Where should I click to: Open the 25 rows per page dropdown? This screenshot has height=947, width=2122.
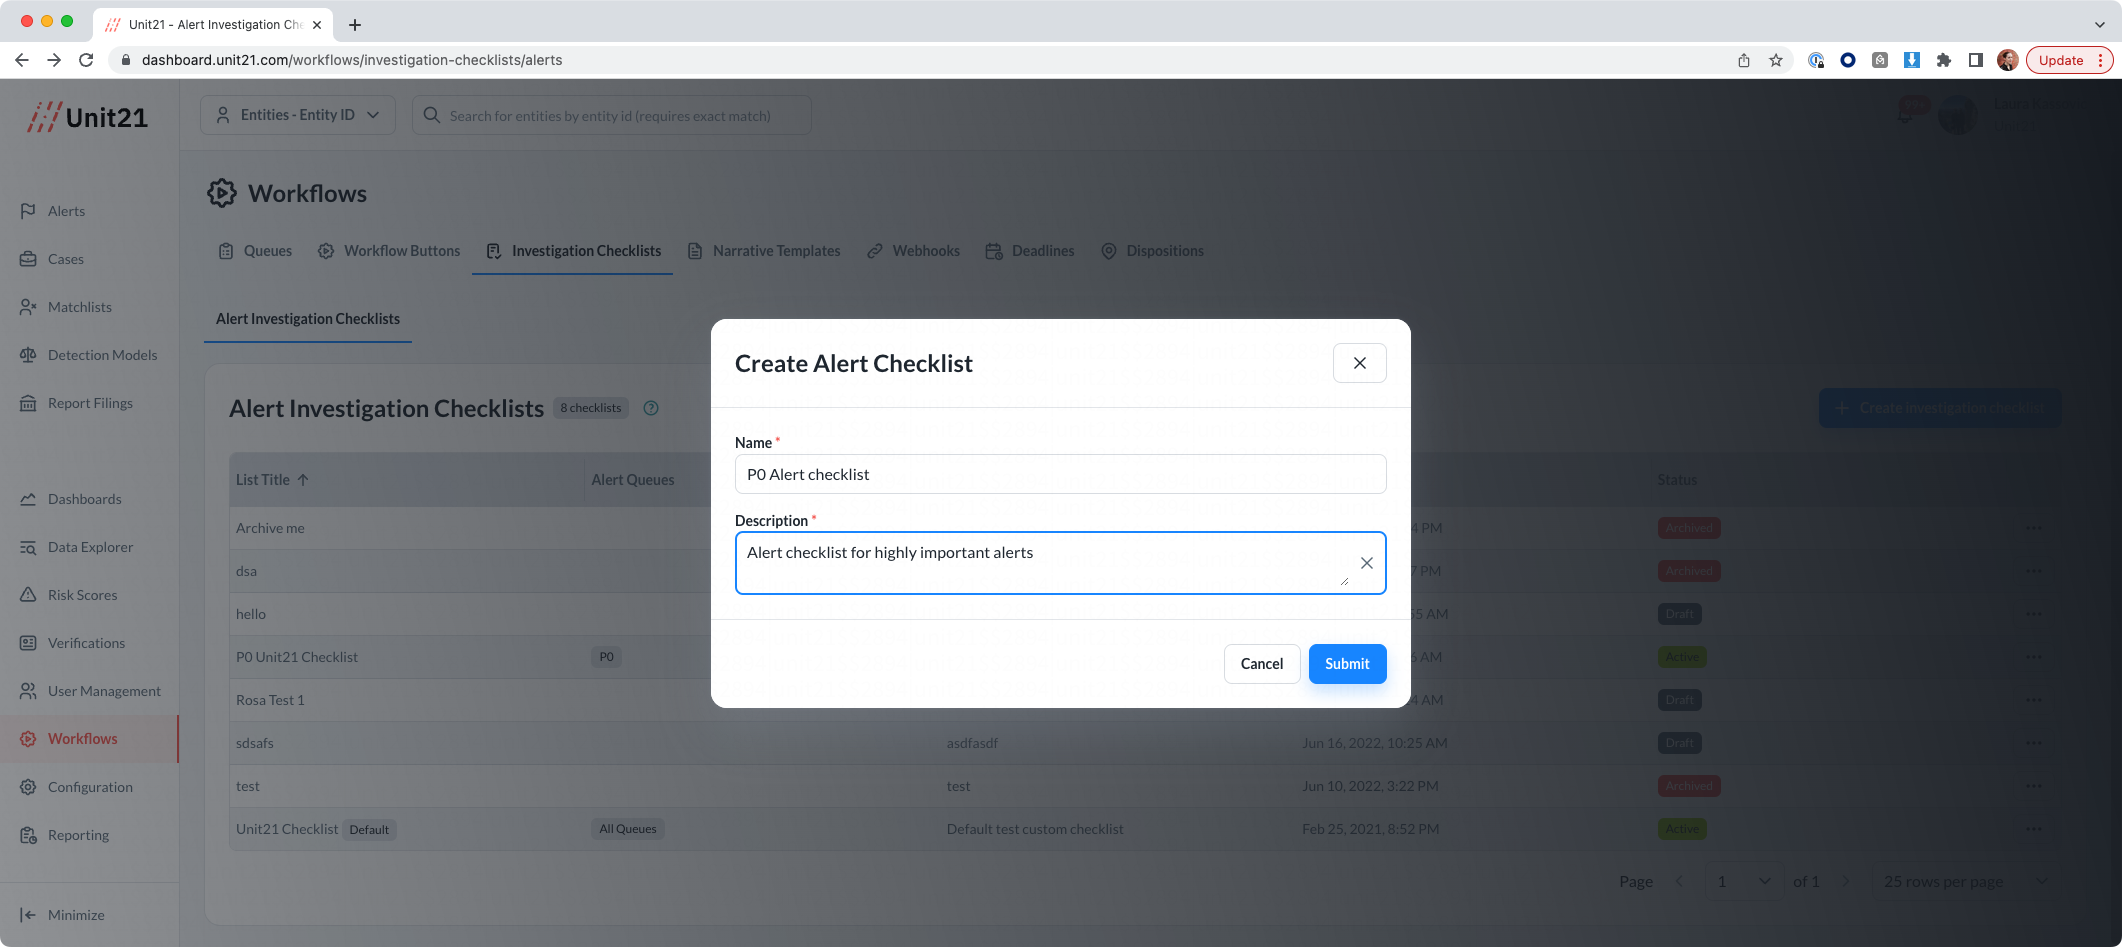coord(1963,881)
